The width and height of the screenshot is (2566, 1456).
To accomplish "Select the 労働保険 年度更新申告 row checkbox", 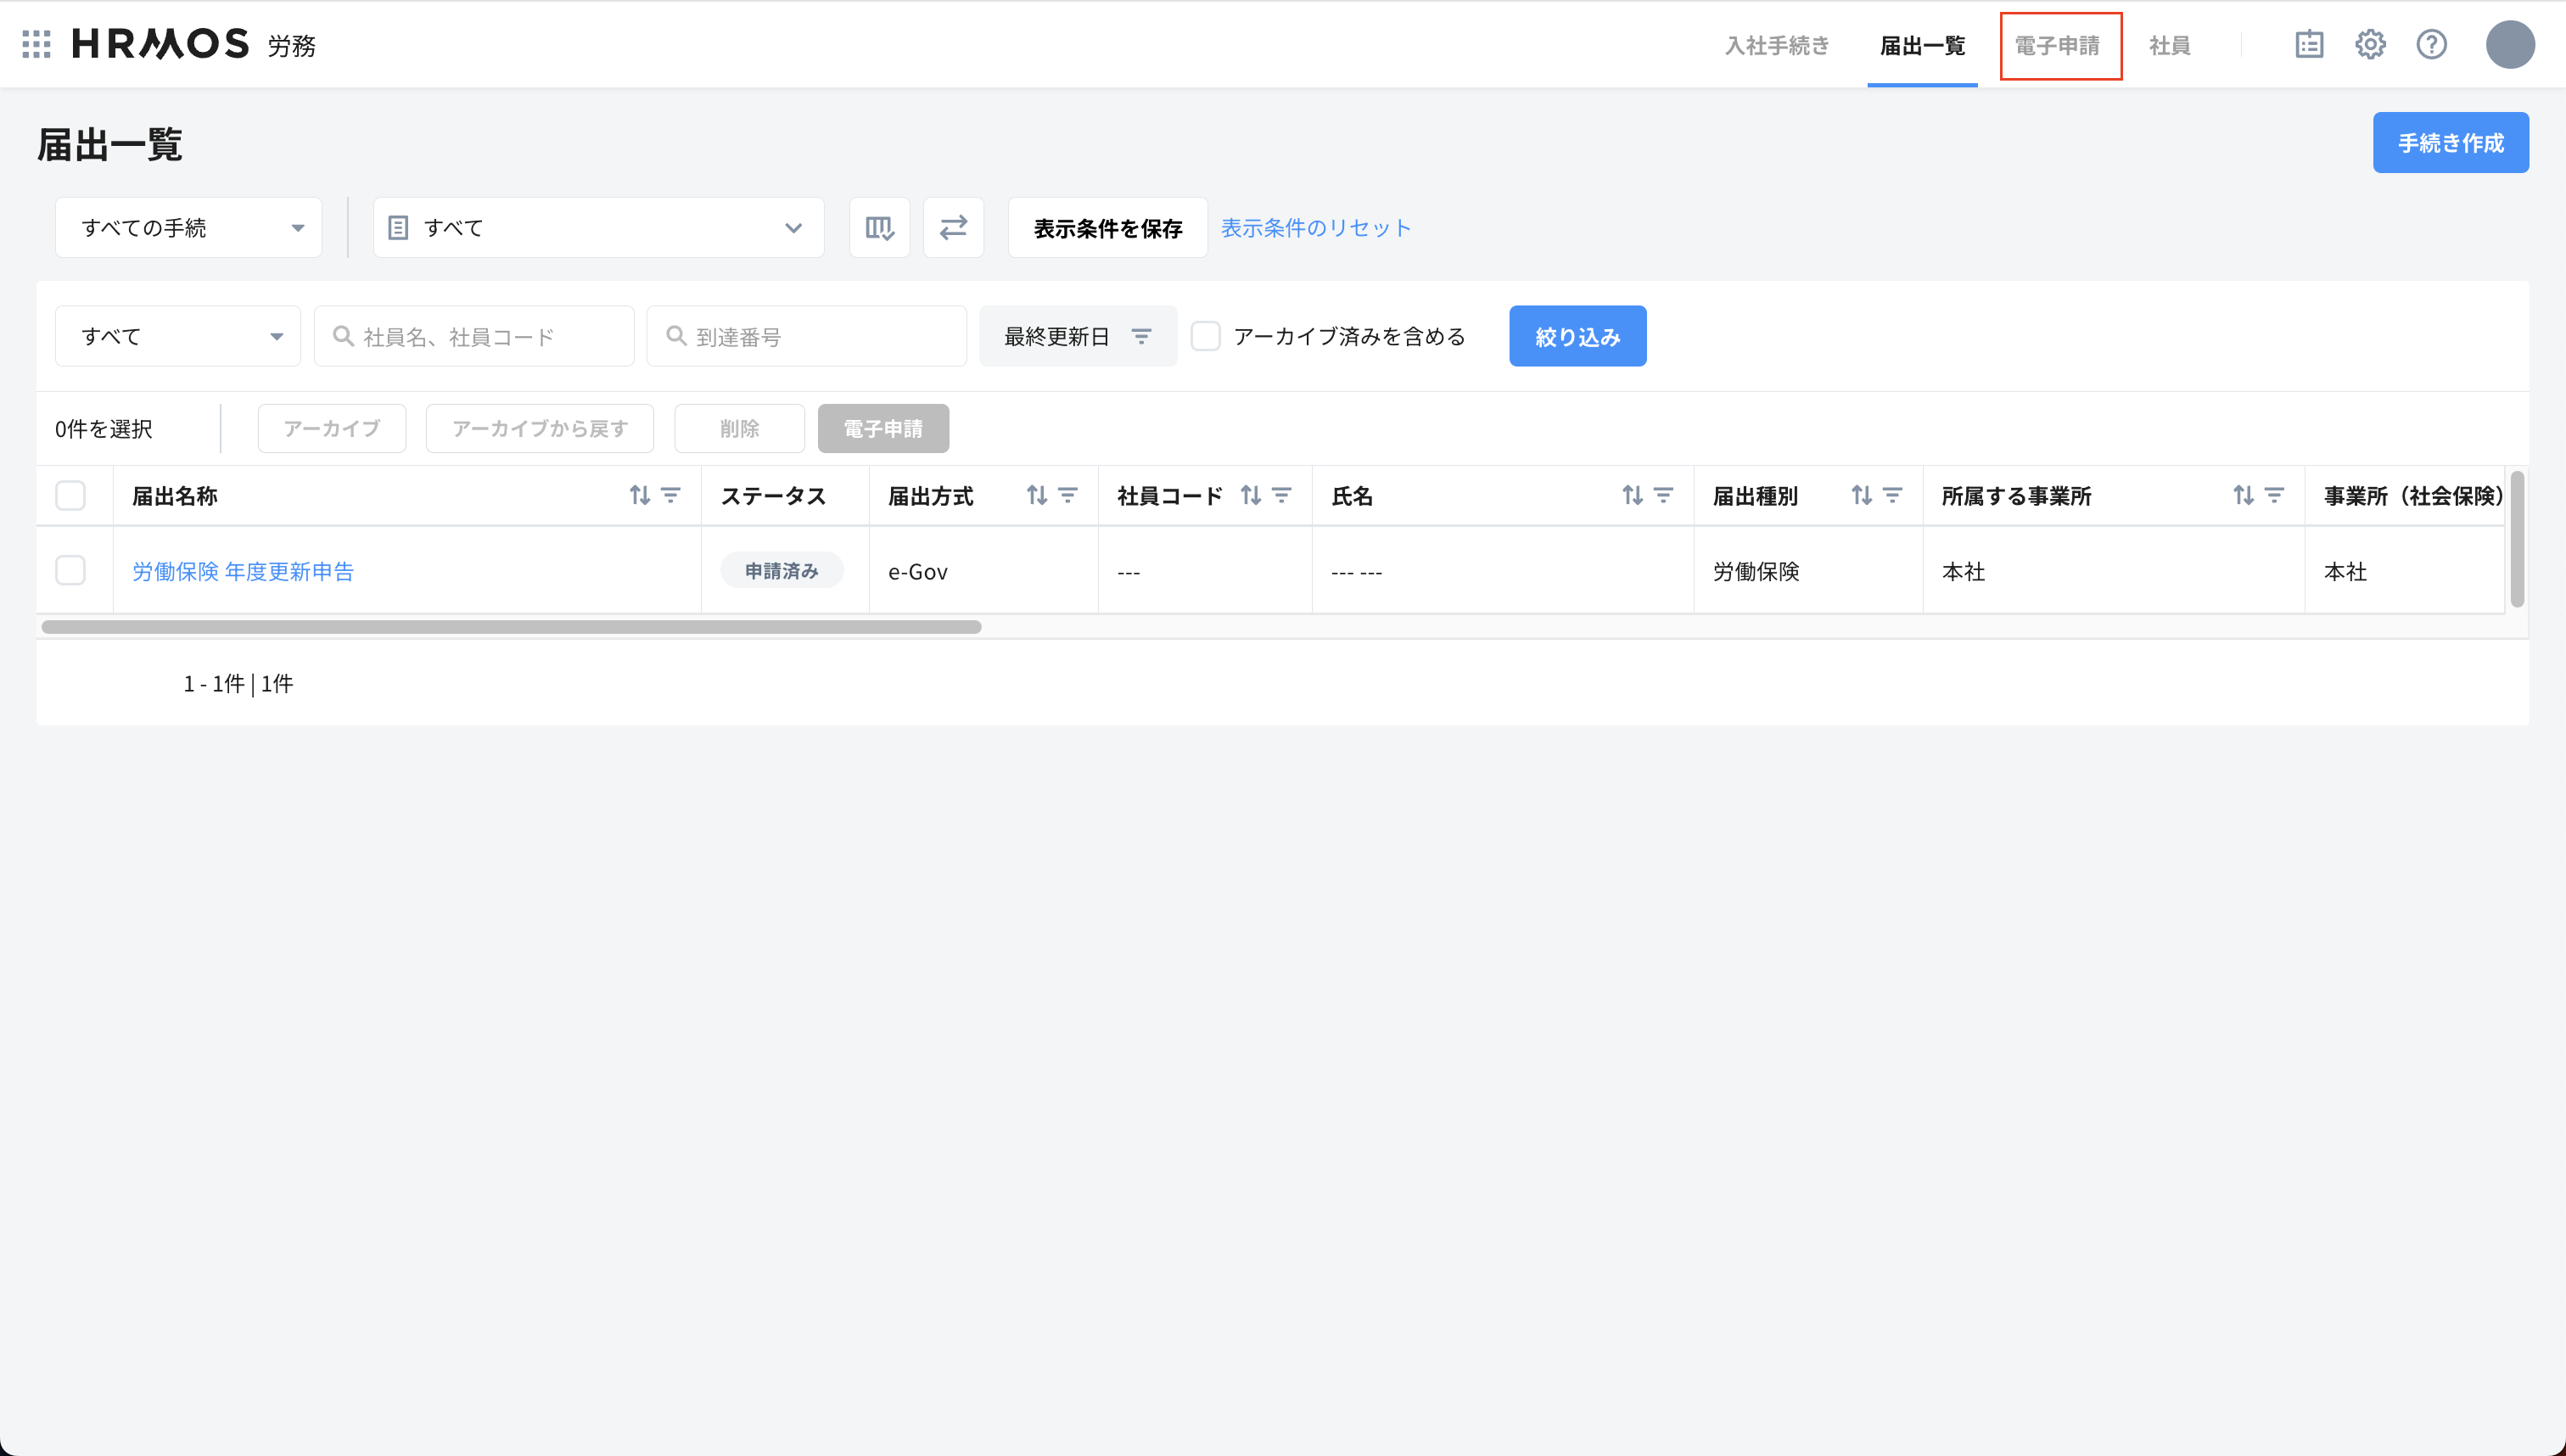I will point(70,570).
